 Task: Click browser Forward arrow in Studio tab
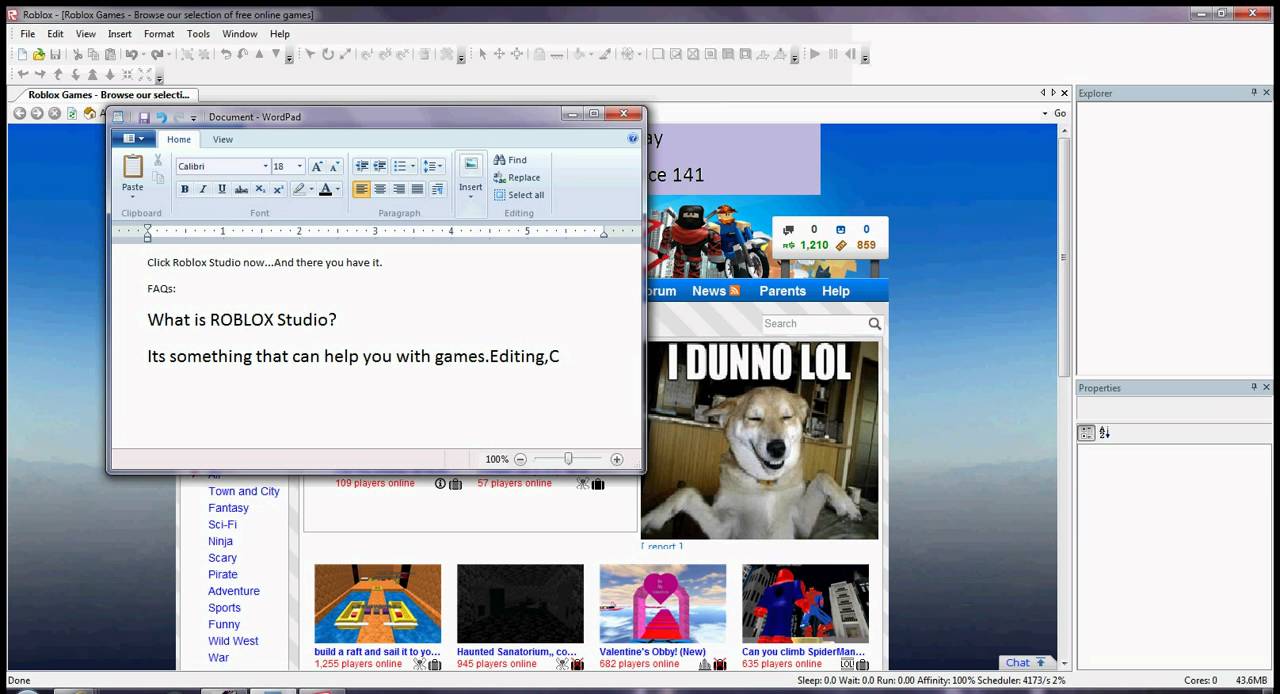37,113
